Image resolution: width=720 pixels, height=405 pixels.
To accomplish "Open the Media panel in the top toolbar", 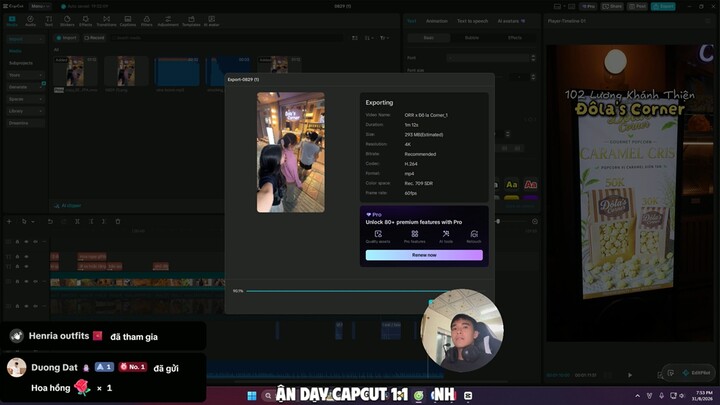I will (12, 21).
